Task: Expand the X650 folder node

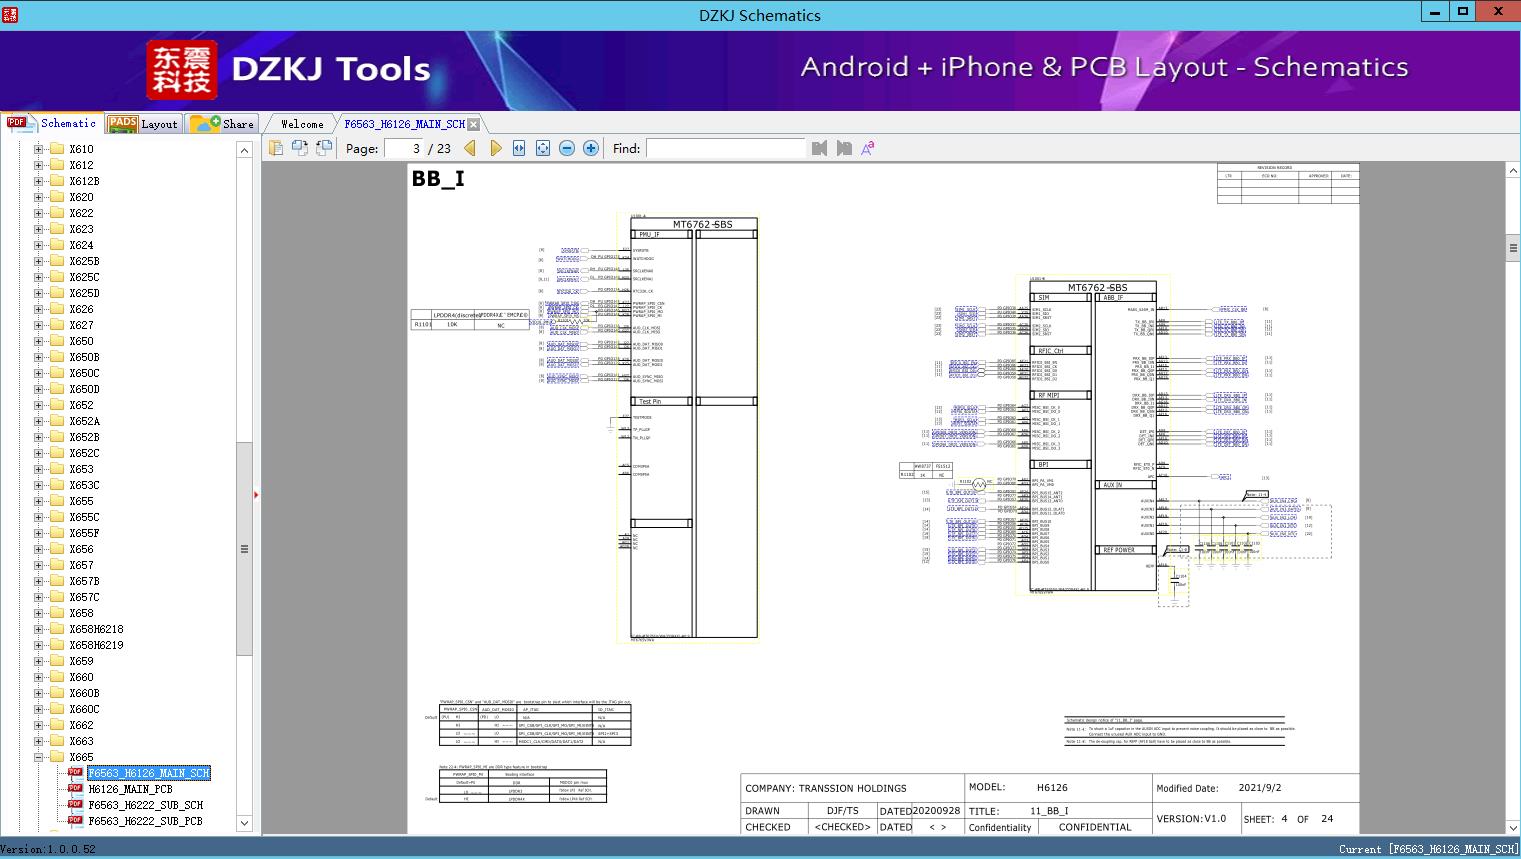Action: 39,341
